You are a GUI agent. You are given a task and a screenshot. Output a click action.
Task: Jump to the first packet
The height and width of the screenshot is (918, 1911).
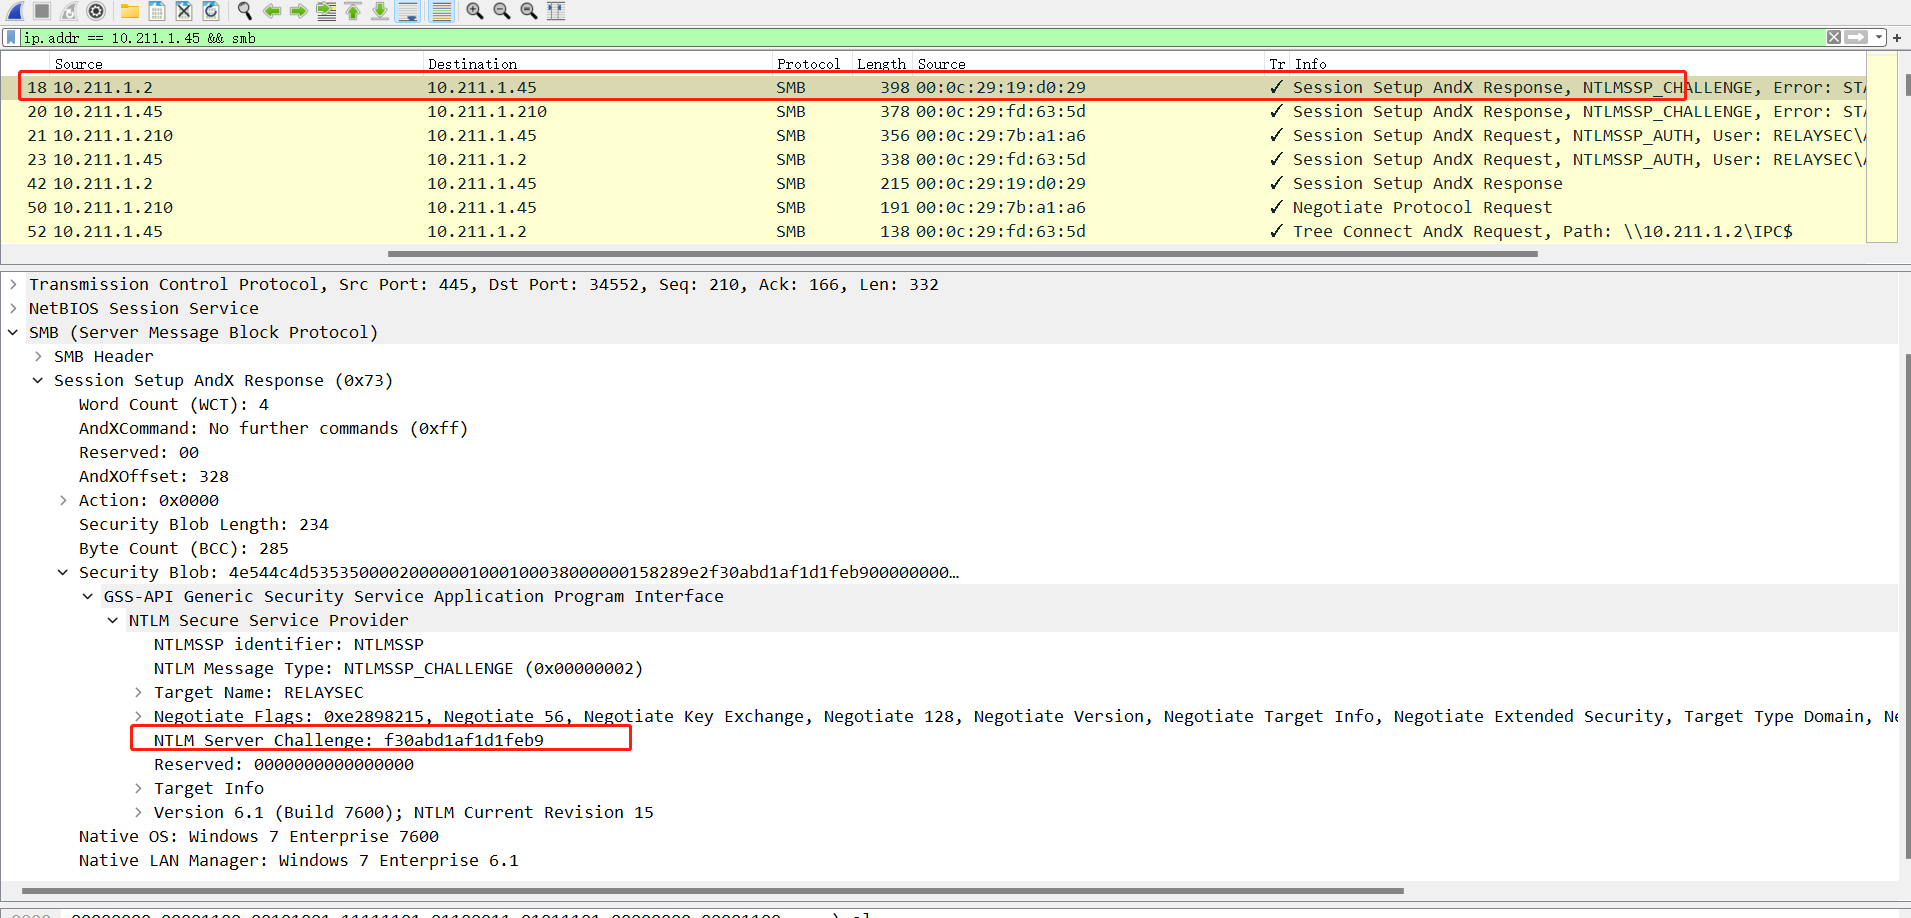coord(353,11)
